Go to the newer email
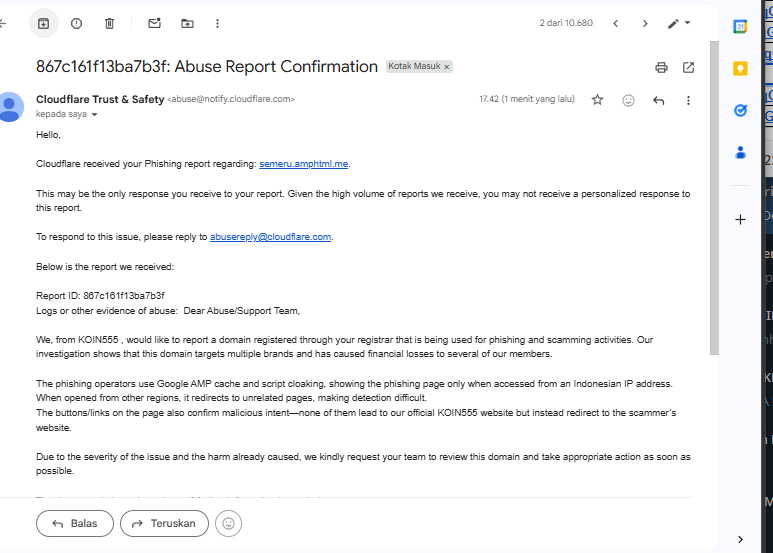Screen dimensions: 773x553 pos(616,23)
